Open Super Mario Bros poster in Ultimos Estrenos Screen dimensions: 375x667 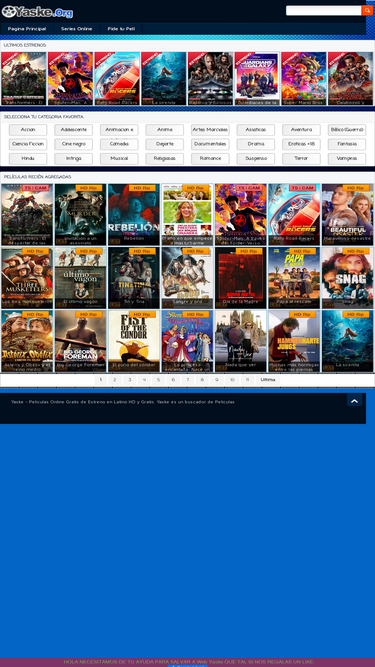tap(304, 79)
